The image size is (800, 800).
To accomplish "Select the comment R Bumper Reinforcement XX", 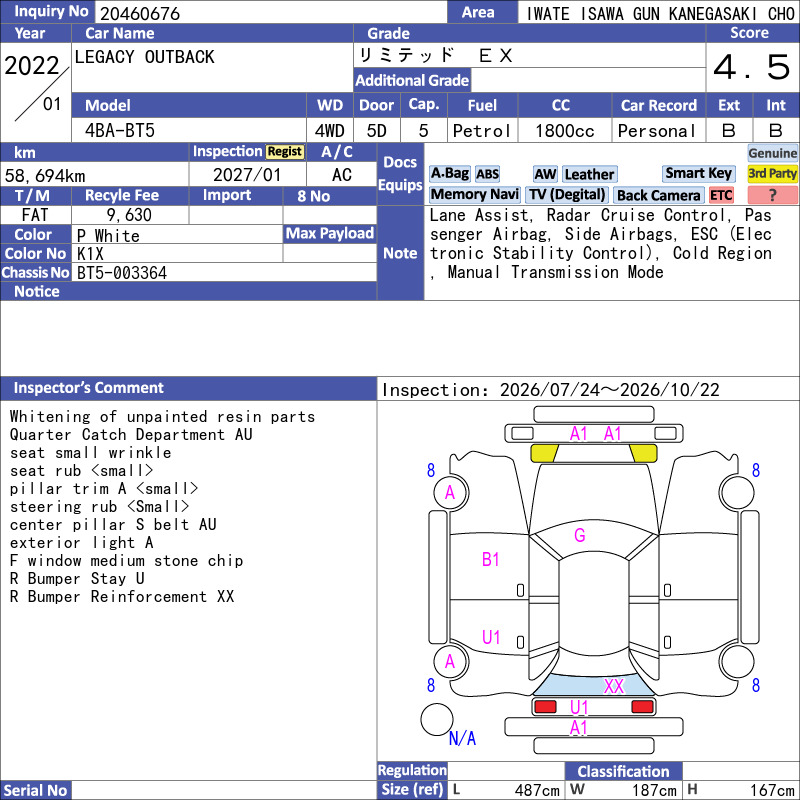I will [x=121, y=596].
